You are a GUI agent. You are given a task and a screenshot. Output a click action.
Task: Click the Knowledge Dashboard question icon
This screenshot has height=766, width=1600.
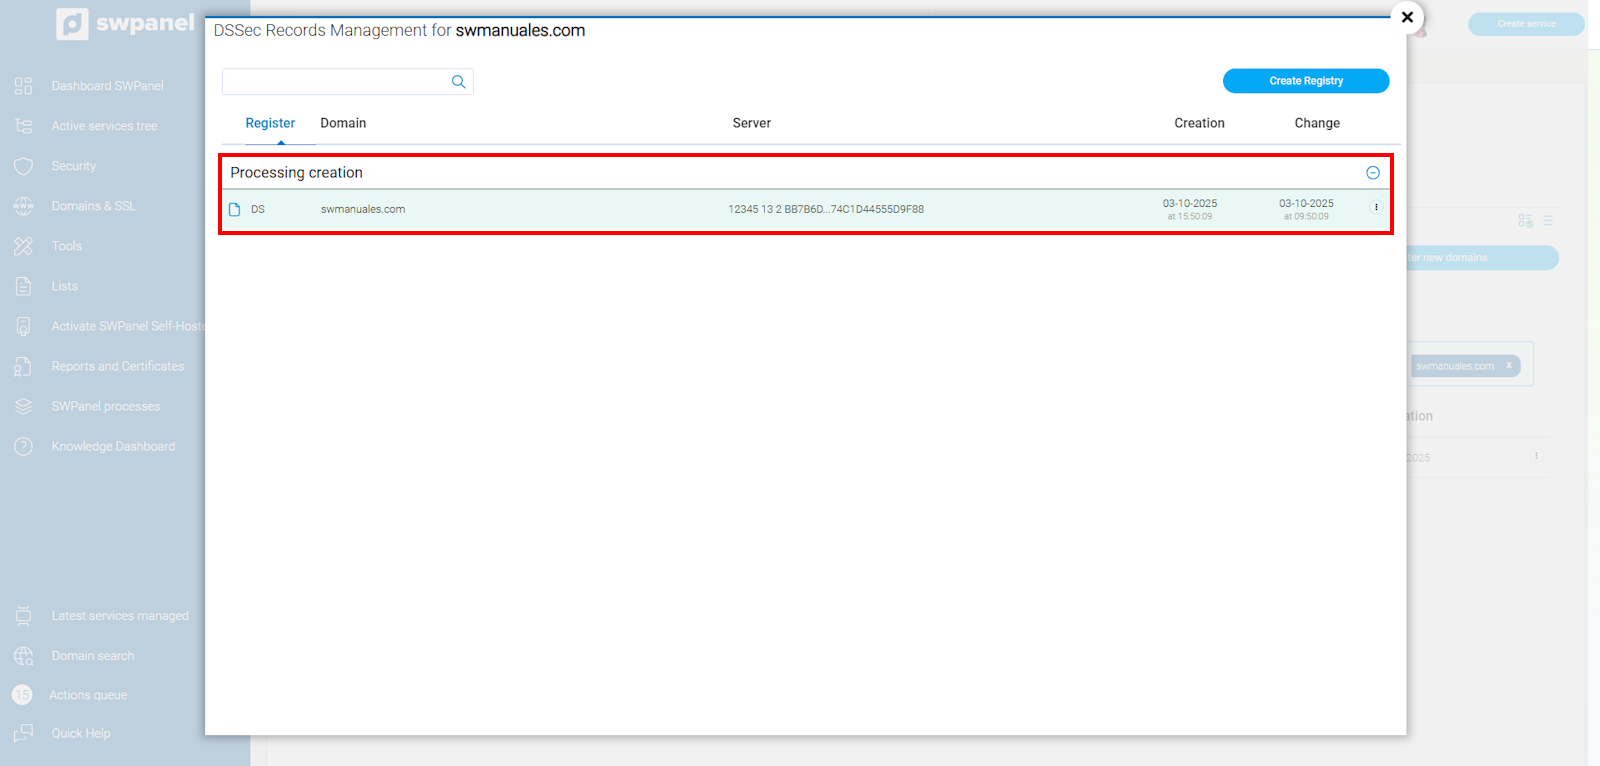coord(24,446)
